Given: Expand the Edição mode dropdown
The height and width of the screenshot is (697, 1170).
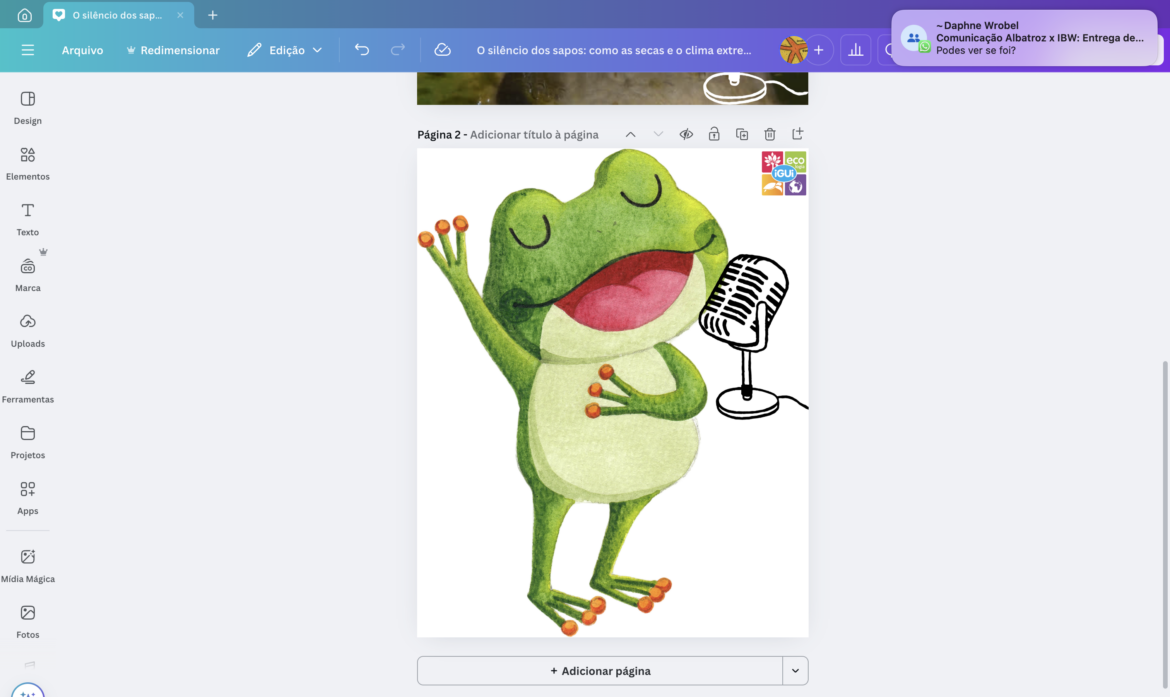Looking at the screenshot, I should click(x=285, y=50).
